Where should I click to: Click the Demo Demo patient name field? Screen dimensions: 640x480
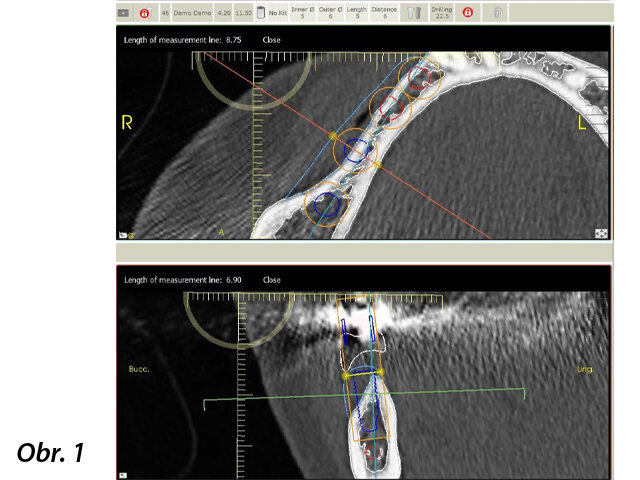[x=192, y=14]
